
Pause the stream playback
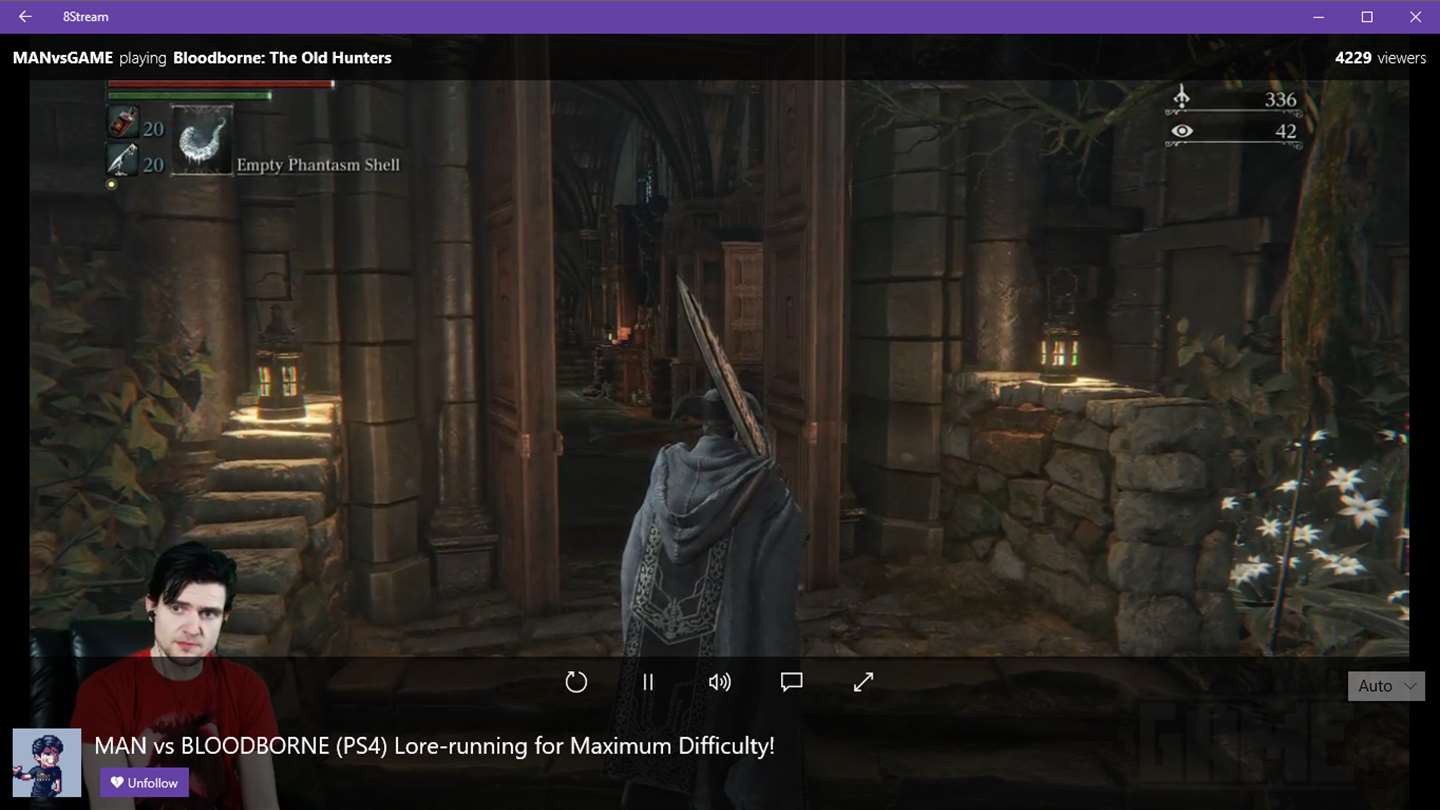(x=648, y=682)
